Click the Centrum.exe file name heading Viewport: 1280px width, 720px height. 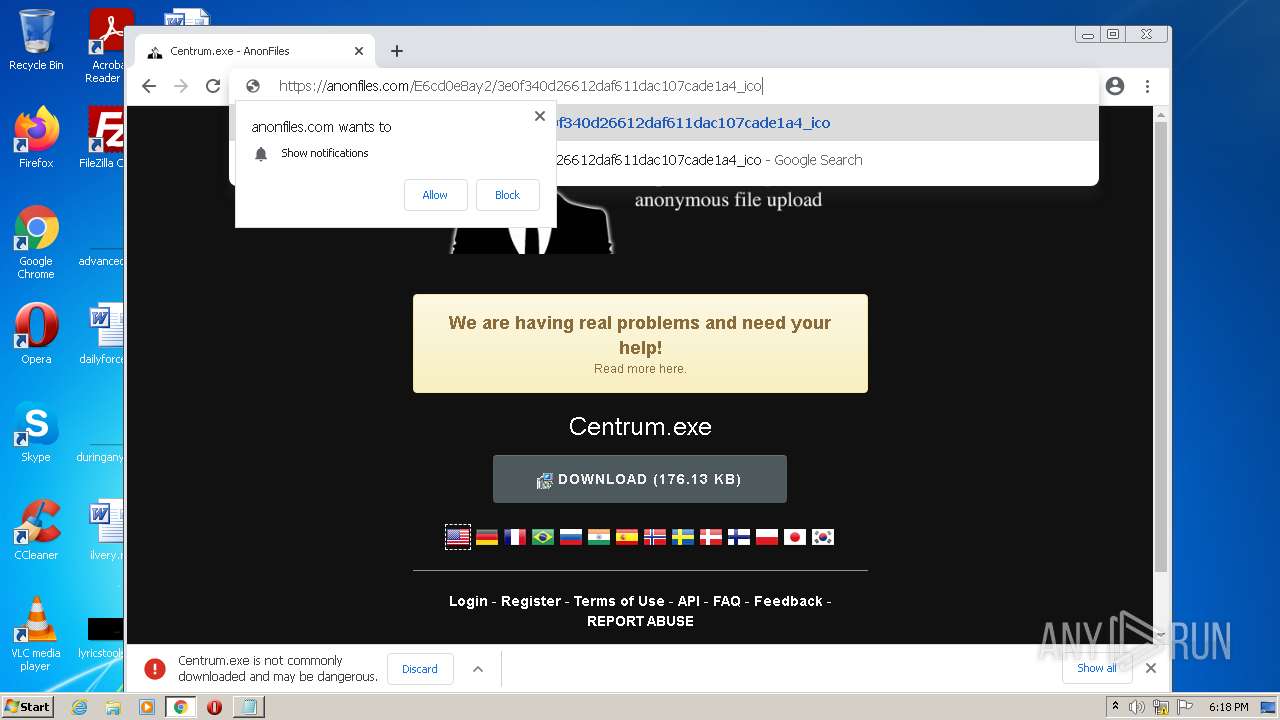point(640,426)
